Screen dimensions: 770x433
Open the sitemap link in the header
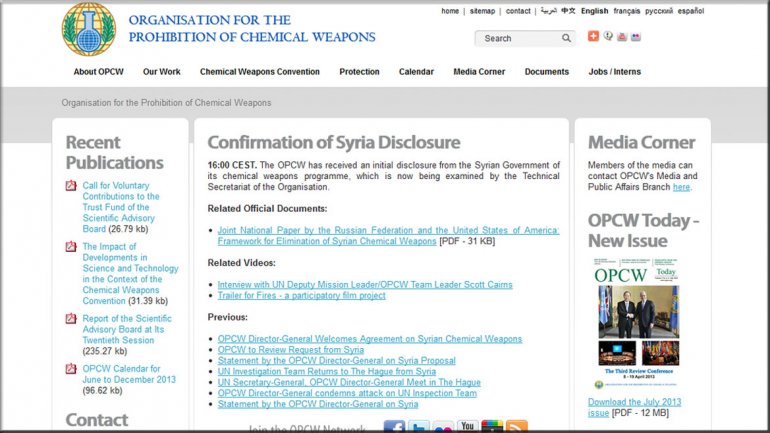[x=482, y=12]
